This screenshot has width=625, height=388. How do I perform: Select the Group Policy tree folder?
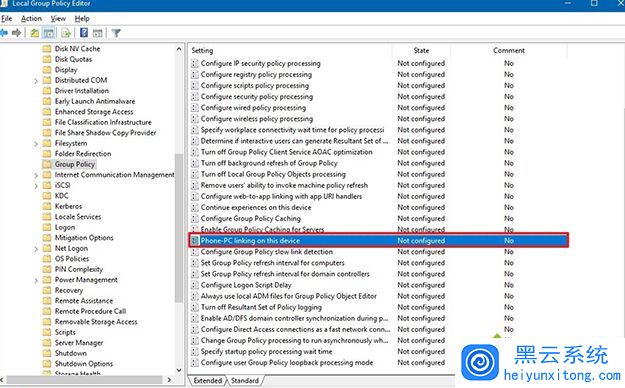(75, 164)
